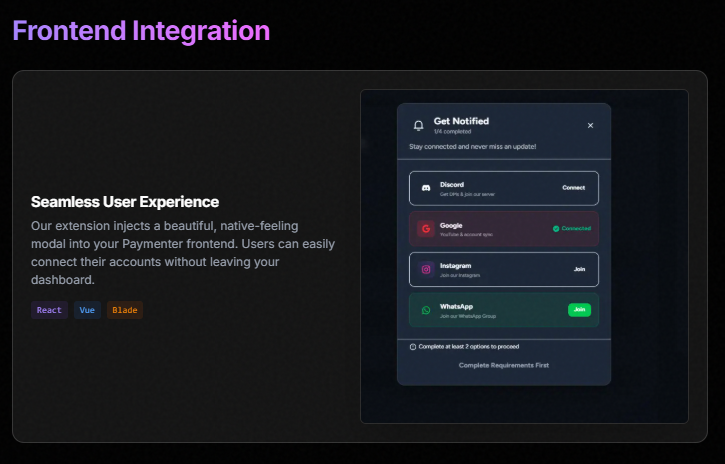
Task: Select the Vue tag
Action: click(x=87, y=310)
